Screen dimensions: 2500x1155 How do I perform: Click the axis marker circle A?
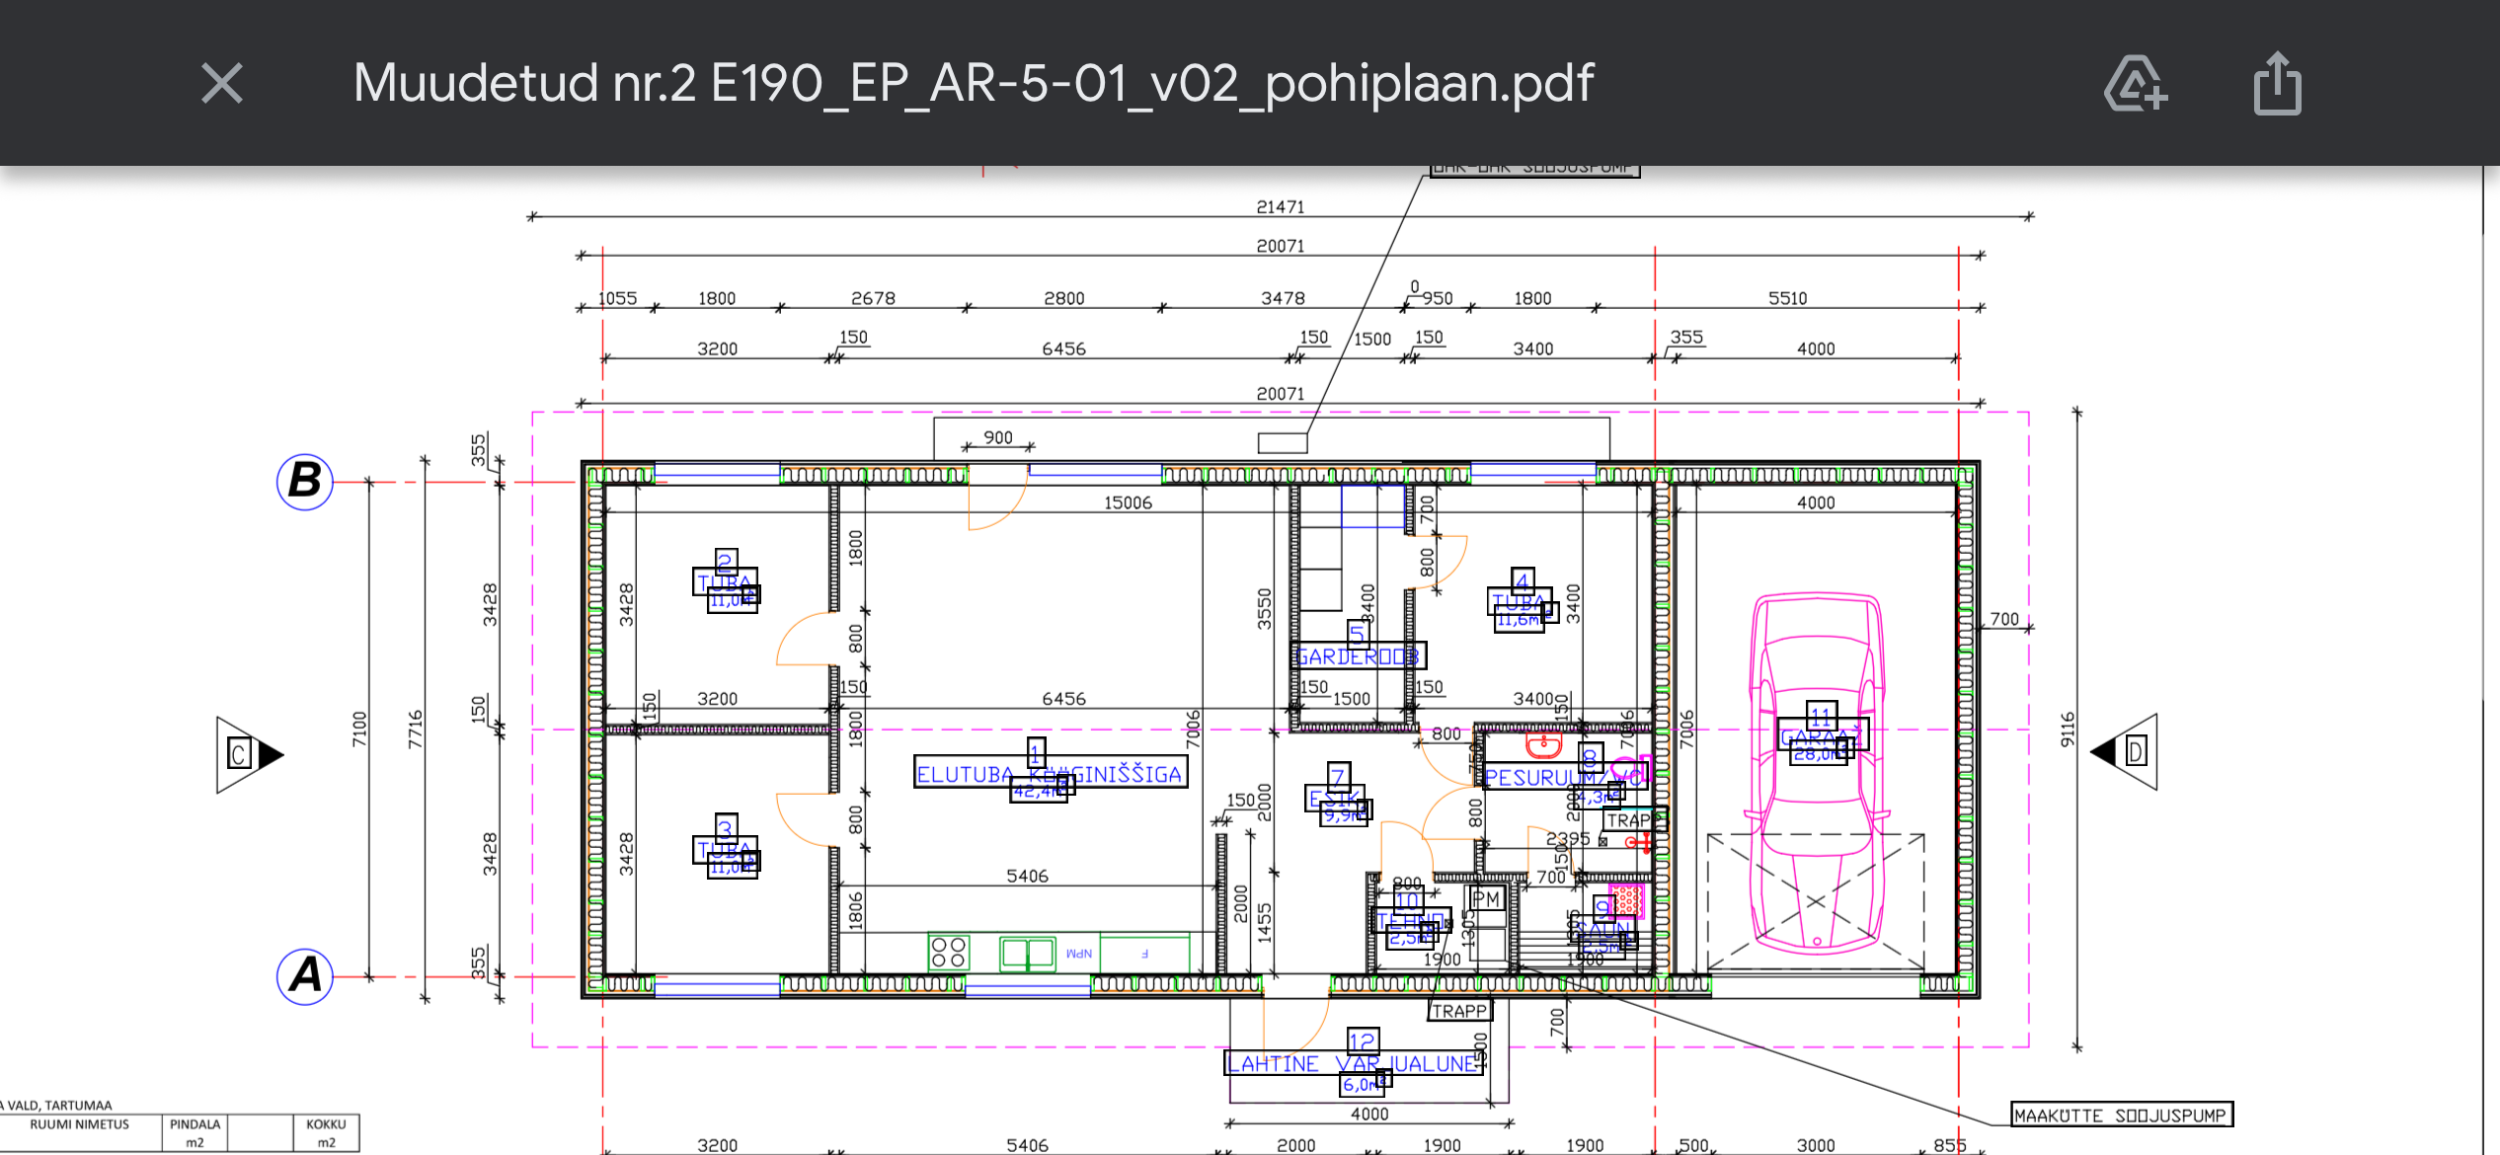click(x=305, y=975)
